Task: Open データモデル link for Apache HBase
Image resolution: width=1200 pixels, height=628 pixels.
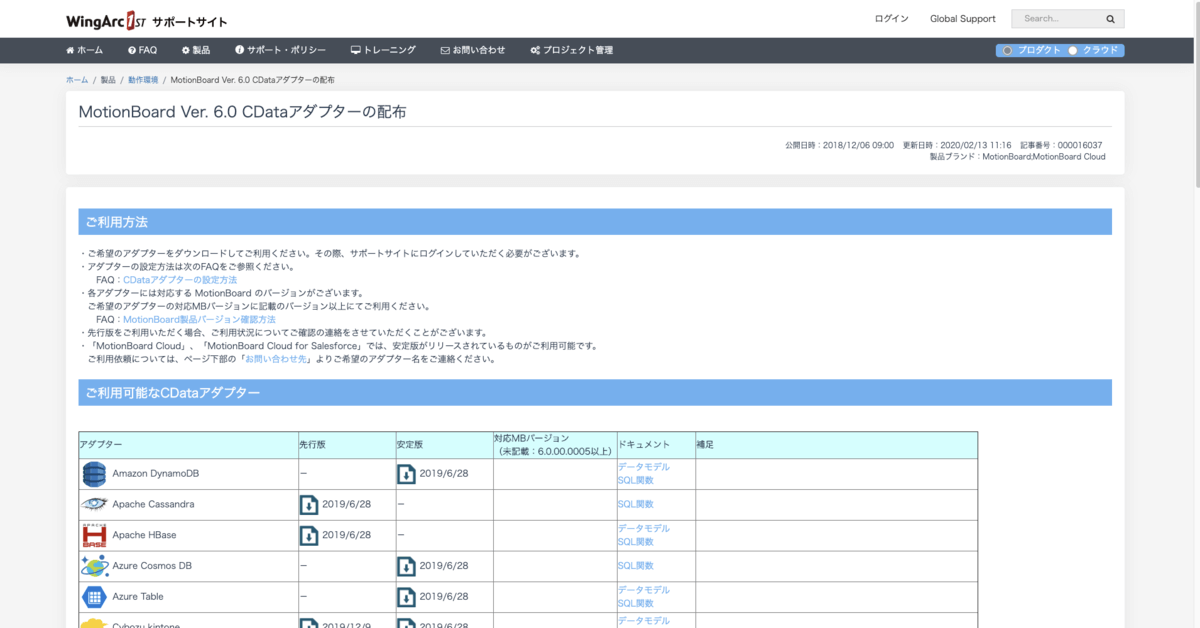Action: tap(643, 528)
